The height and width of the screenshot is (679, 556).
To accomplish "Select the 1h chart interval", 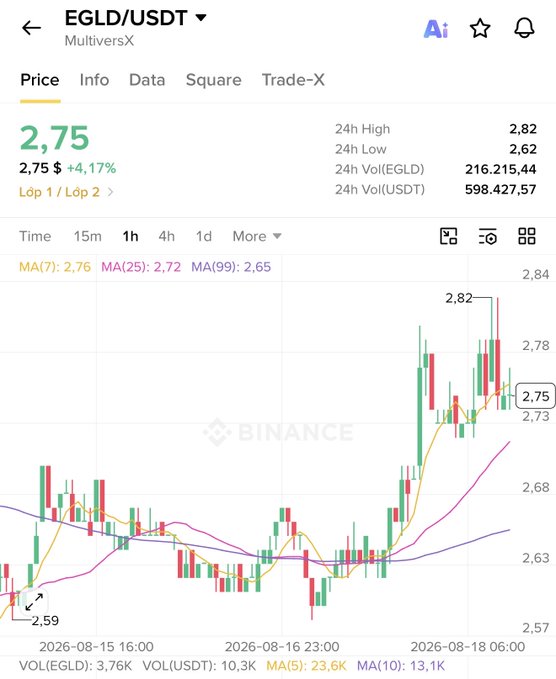I will point(130,236).
